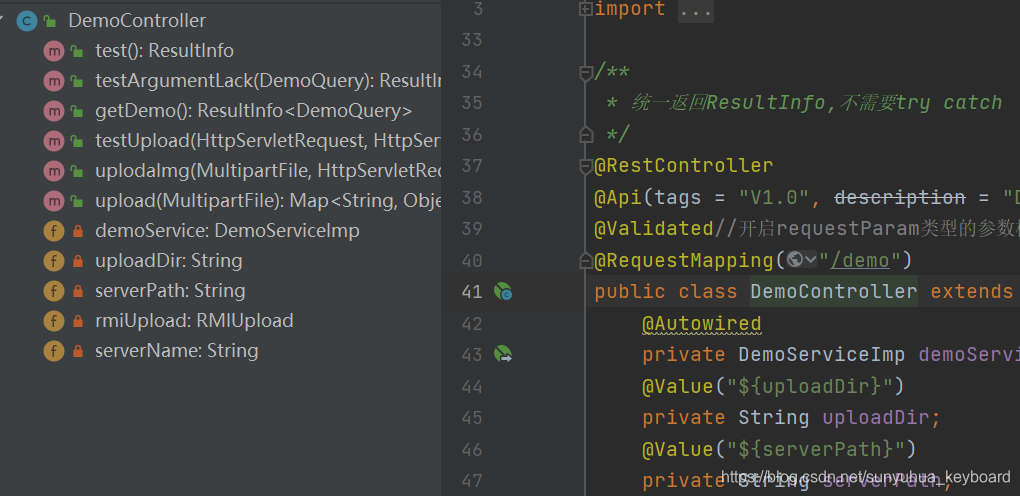
Task: Click the @Autowired annotation on line 42
Action: tap(702, 324)
